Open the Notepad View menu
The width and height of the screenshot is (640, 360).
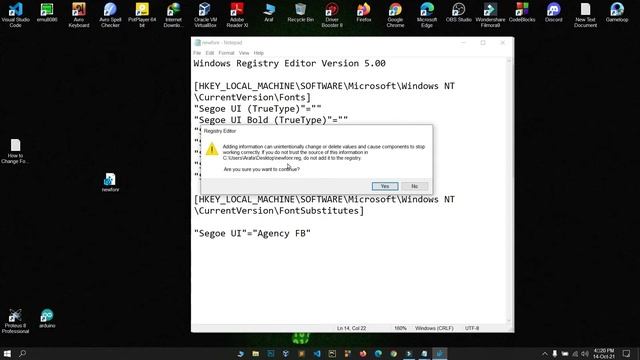click(244, 53)
